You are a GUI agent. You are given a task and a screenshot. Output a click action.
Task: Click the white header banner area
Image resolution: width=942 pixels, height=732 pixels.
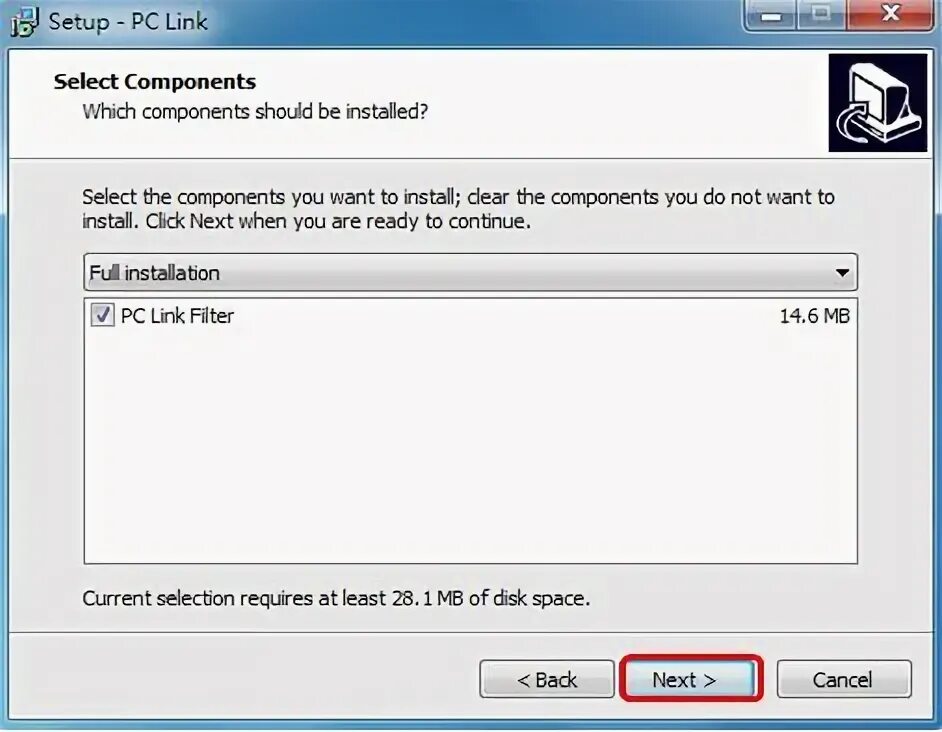[x=418, y=103]
